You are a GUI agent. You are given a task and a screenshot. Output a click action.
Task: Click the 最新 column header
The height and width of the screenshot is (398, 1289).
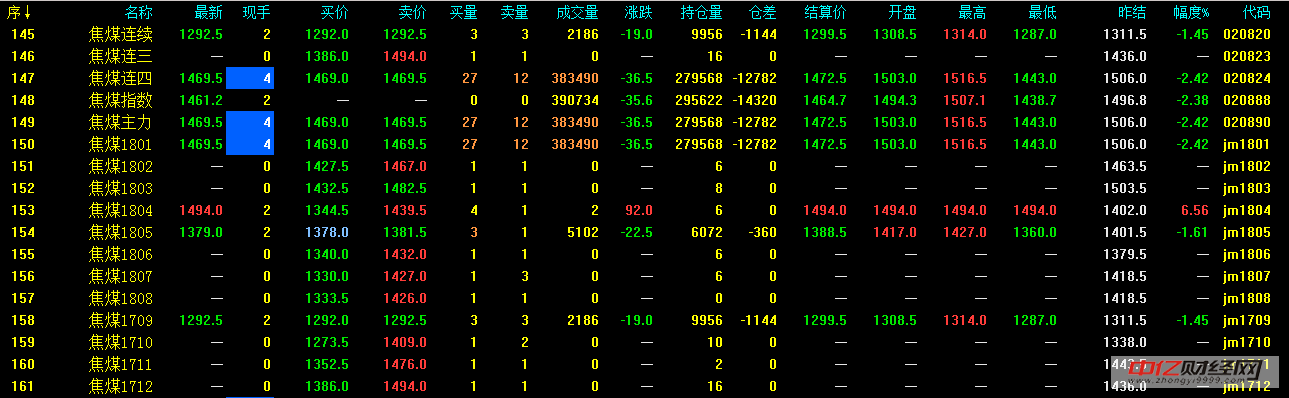tap(208, 12)
